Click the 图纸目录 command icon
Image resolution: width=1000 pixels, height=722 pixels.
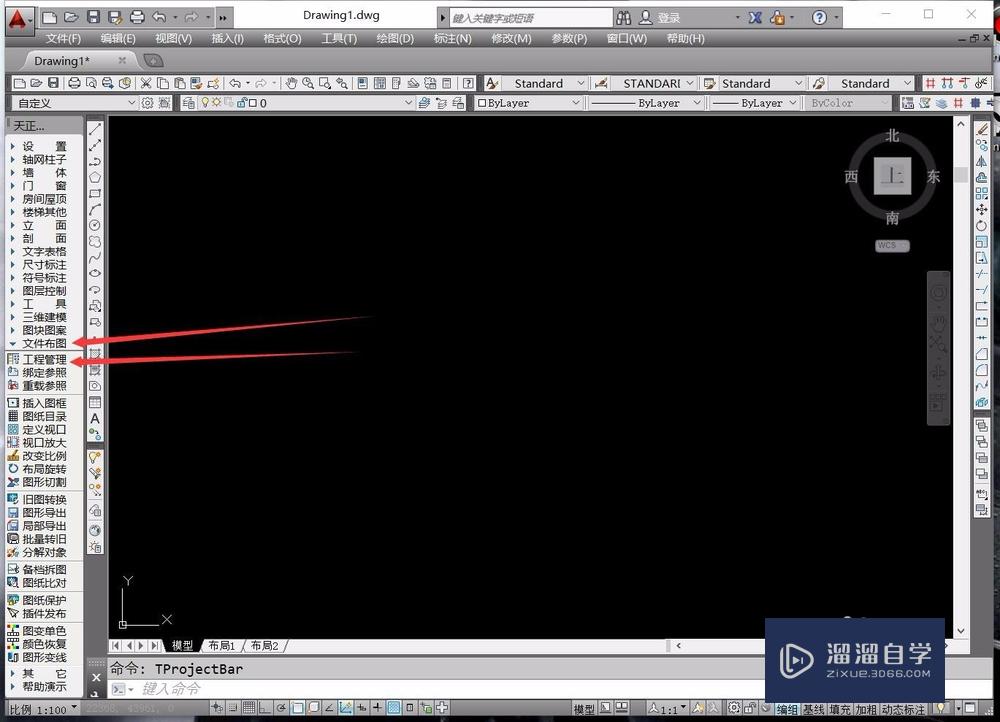tap(13, 416)
